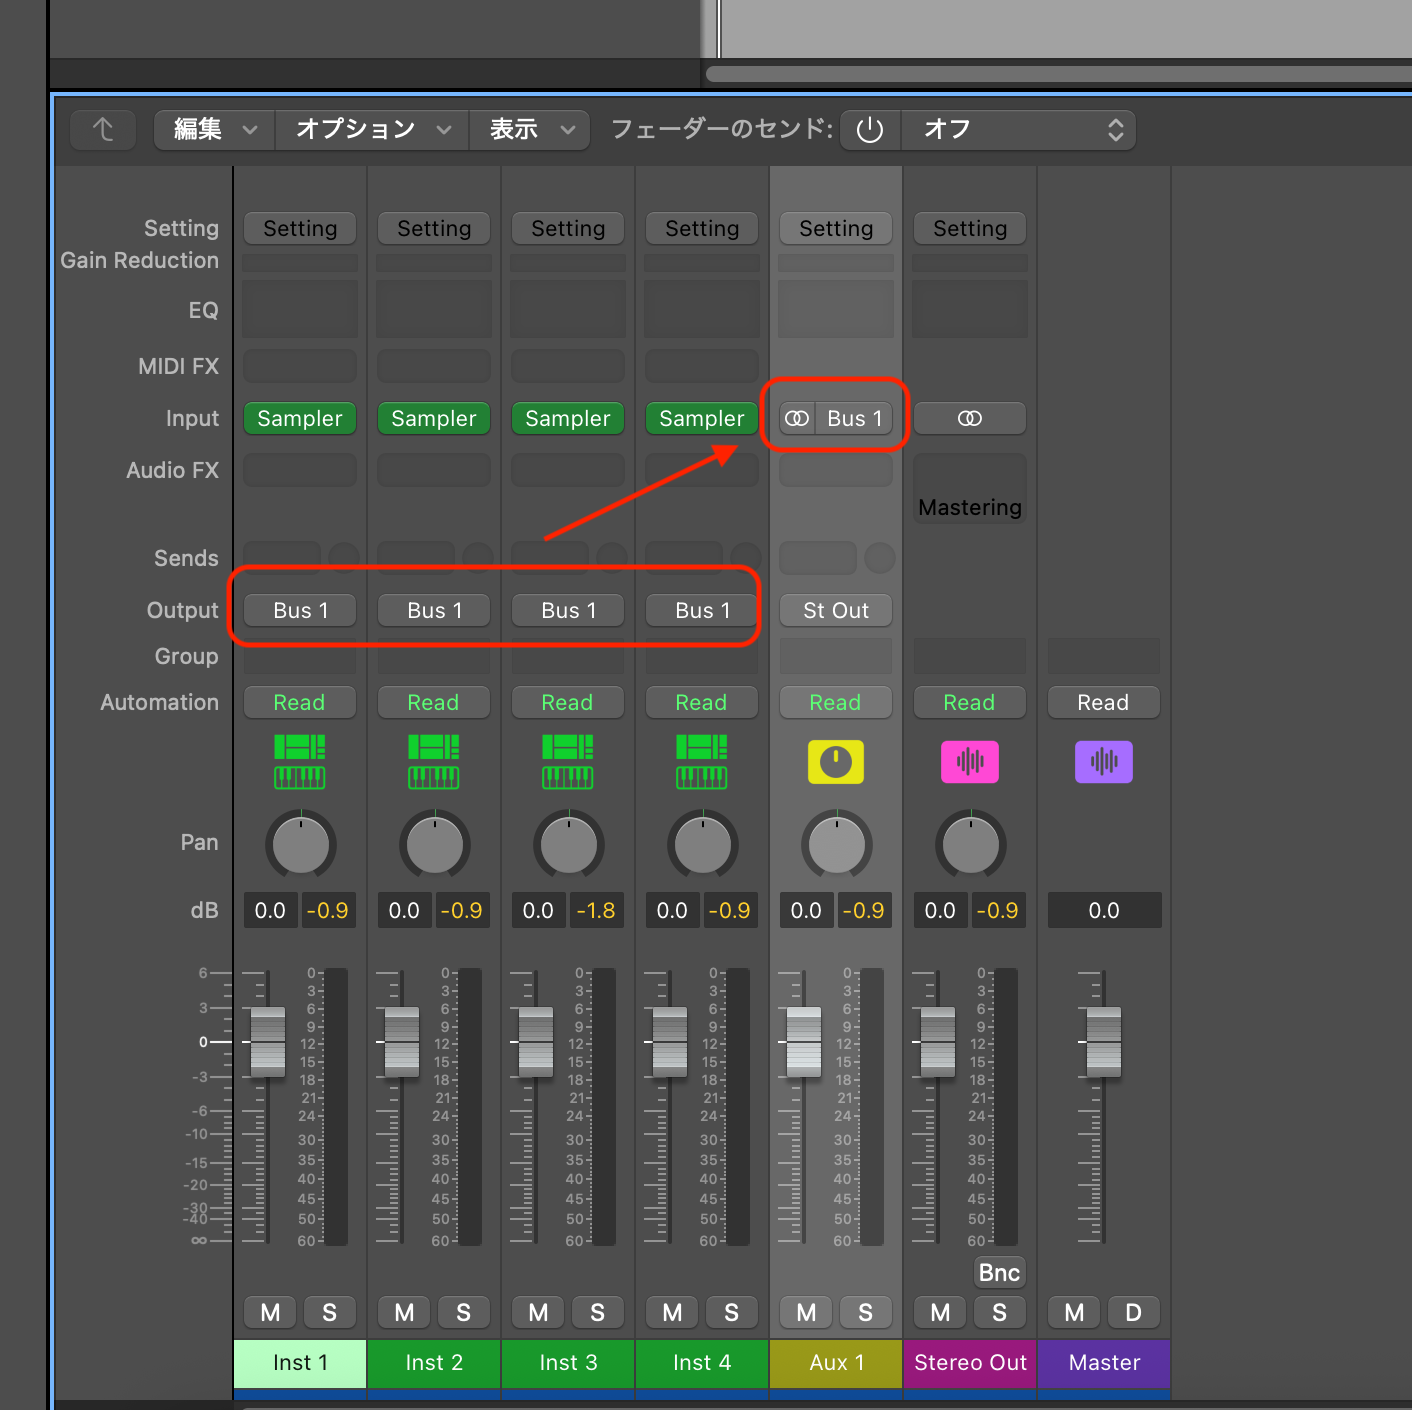Open Aux 1 automation Read mode menu

pos(835,702)
